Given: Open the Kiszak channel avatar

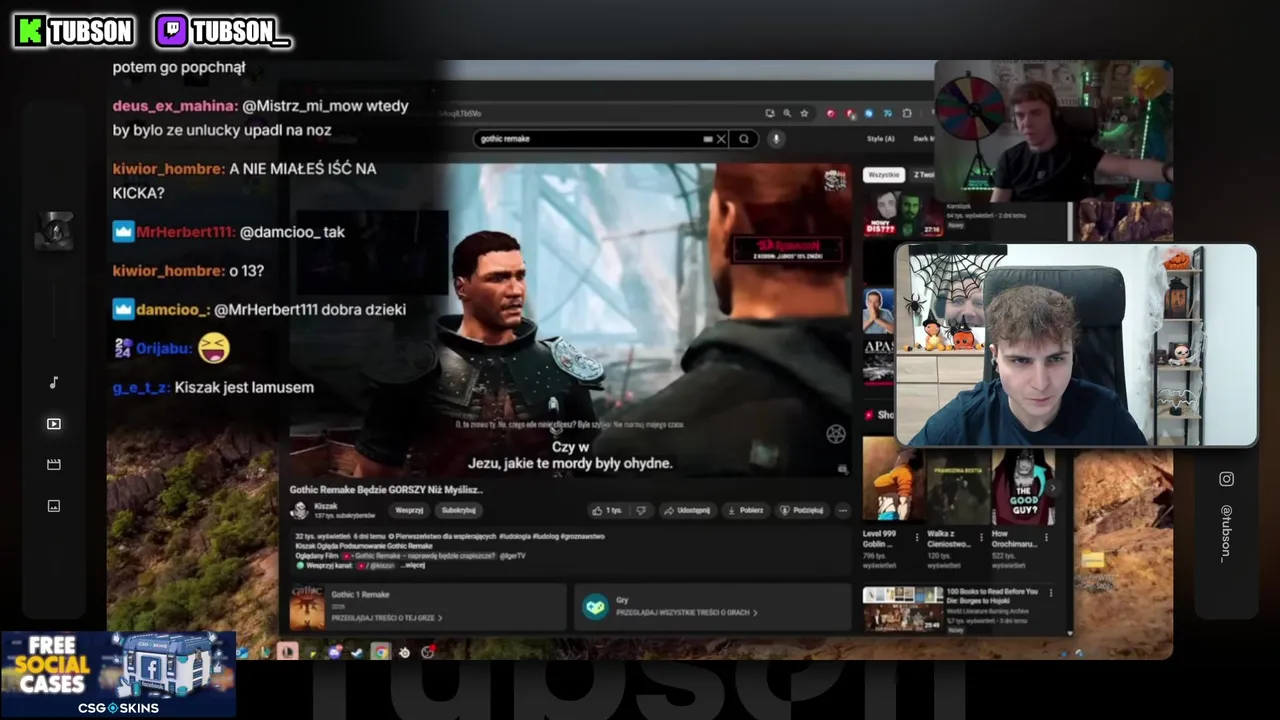Looking at the screenshot, I should pos(299,510).
